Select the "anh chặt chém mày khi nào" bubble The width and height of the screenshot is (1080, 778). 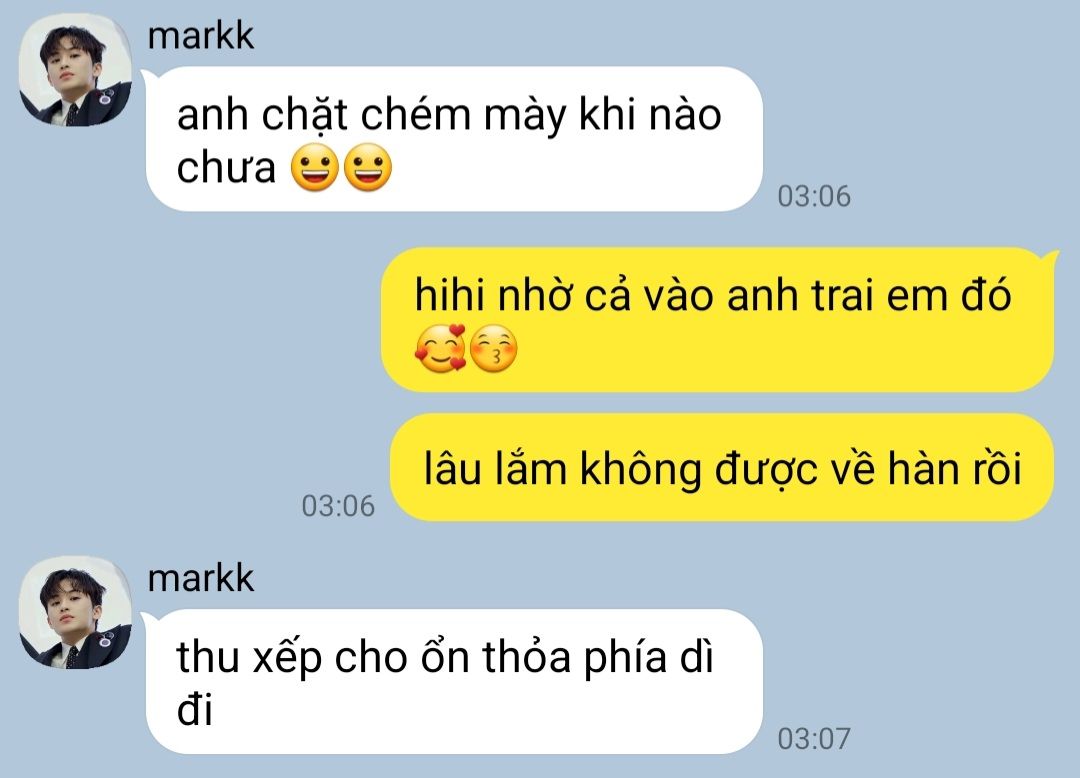tap(455, 139)
